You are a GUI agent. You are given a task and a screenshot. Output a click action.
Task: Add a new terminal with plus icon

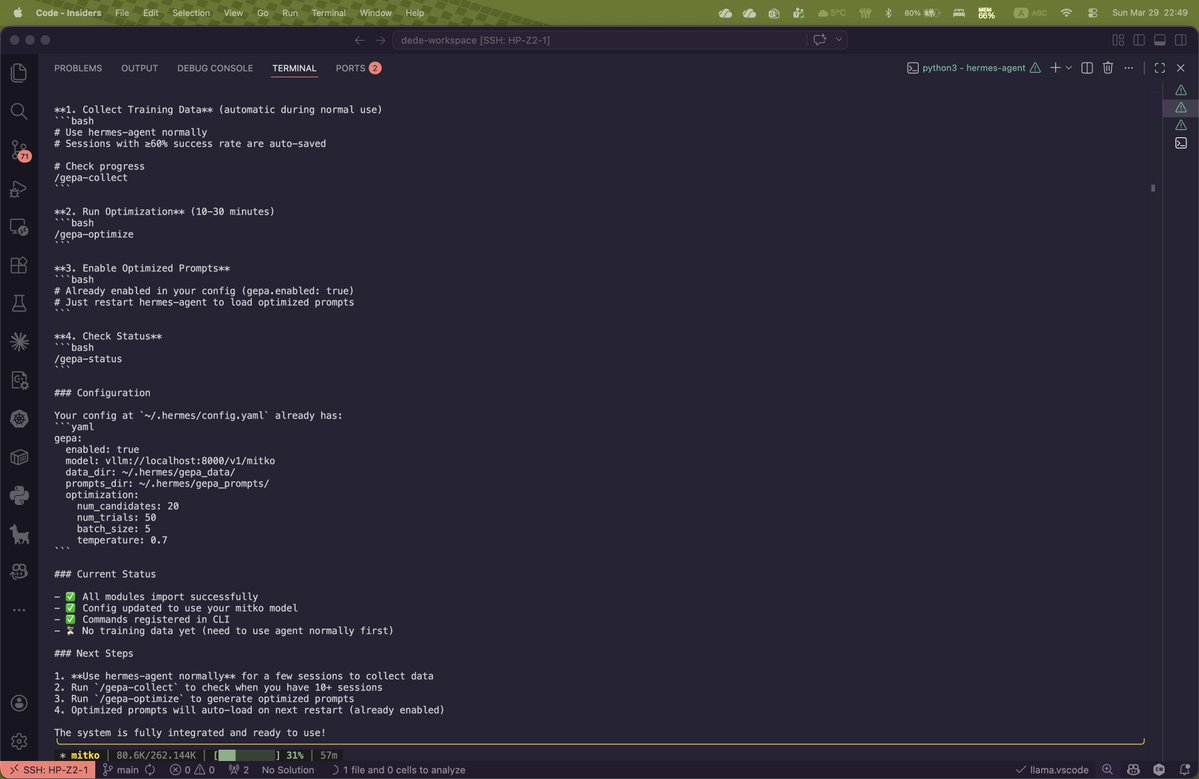tap(1055, 68)
